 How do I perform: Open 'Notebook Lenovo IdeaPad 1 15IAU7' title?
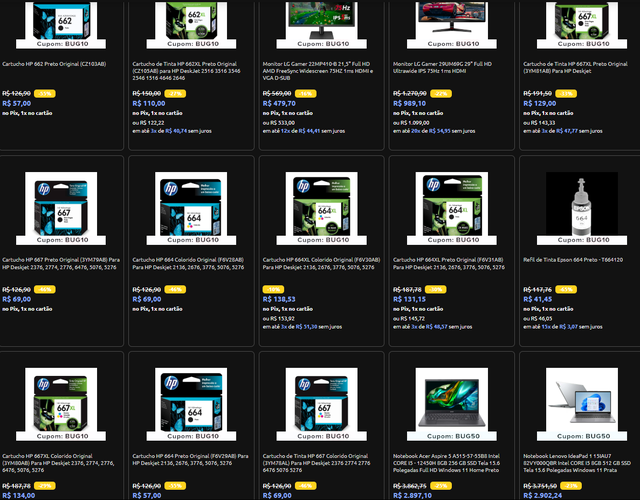[577, 463]
